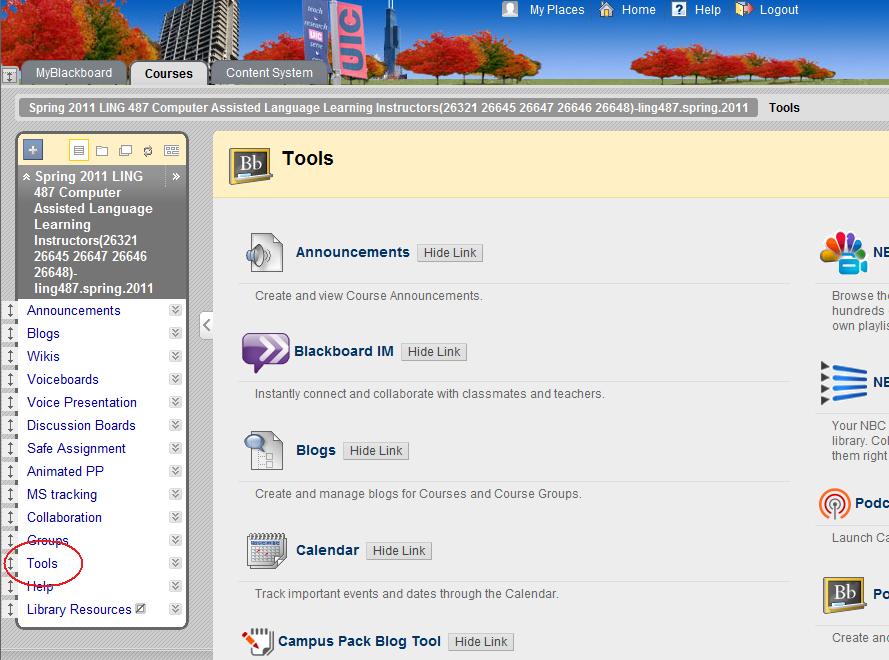This screenshot has height=660, width=889.
Task: Click the drag handle beside Announcements menu item
Action: [x=10, y=310]
